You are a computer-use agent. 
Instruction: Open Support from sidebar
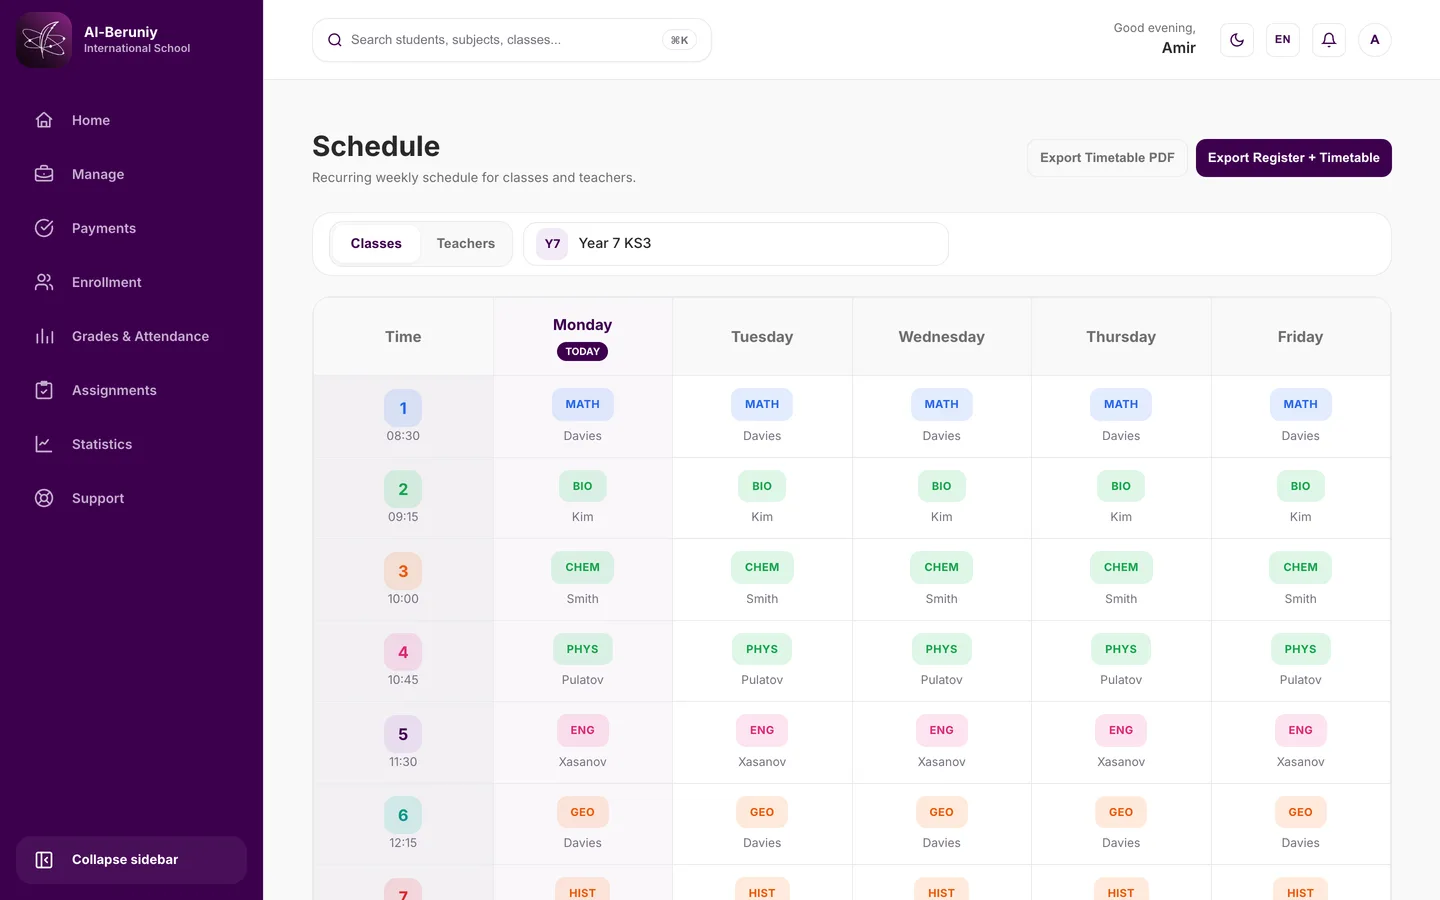[131, 498]
